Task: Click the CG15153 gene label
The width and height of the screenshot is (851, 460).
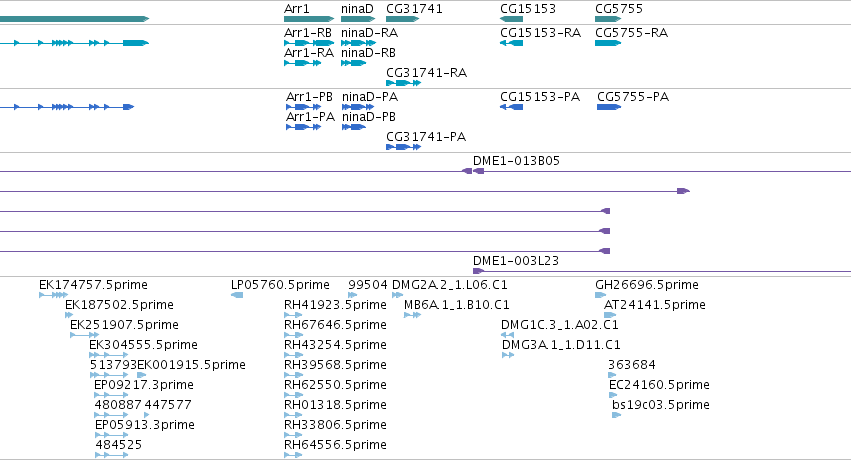Action: pyautogui.click(x=528, y=9)
